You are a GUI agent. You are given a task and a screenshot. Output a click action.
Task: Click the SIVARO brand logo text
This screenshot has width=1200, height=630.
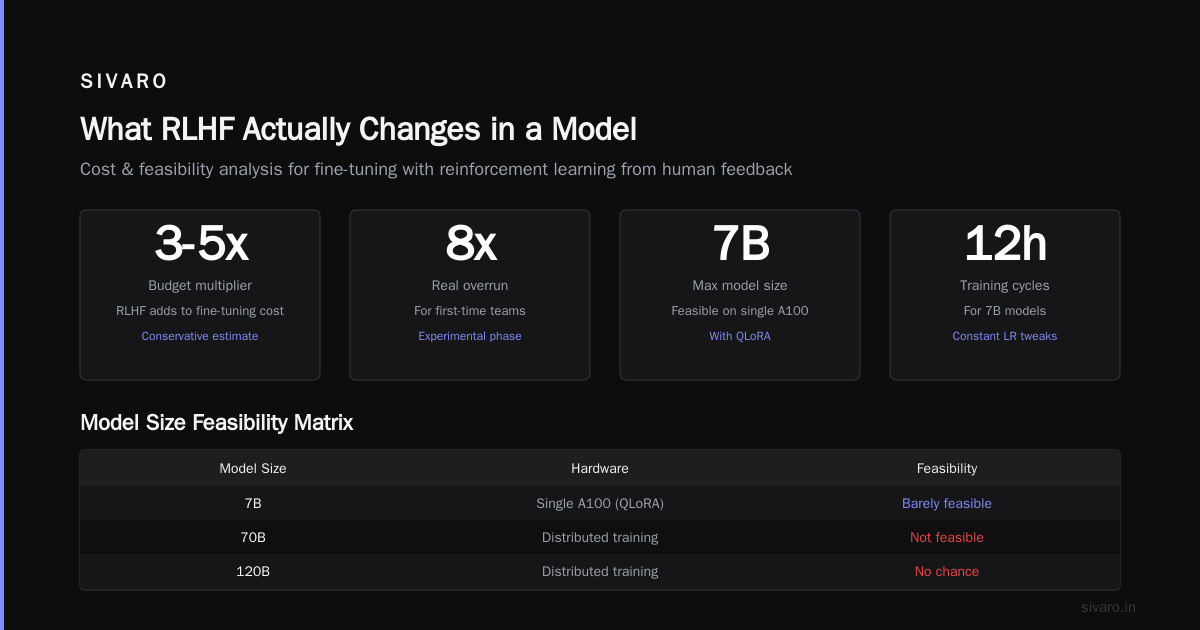[124, 82]
